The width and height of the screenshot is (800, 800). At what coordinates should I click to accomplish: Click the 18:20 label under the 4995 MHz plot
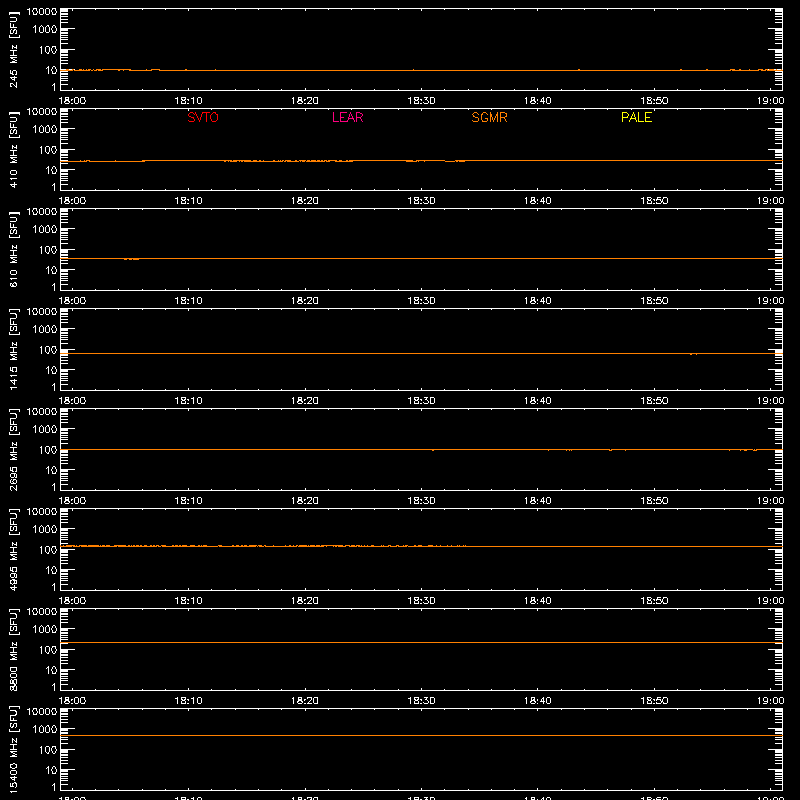pyautogui.click(x=305, y=601)
